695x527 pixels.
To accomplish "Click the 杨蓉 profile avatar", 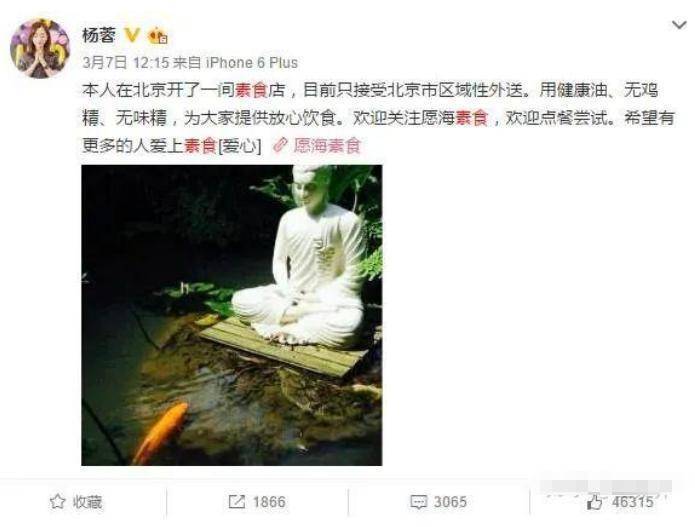I will pyautogui.click(x=40, y=48).
